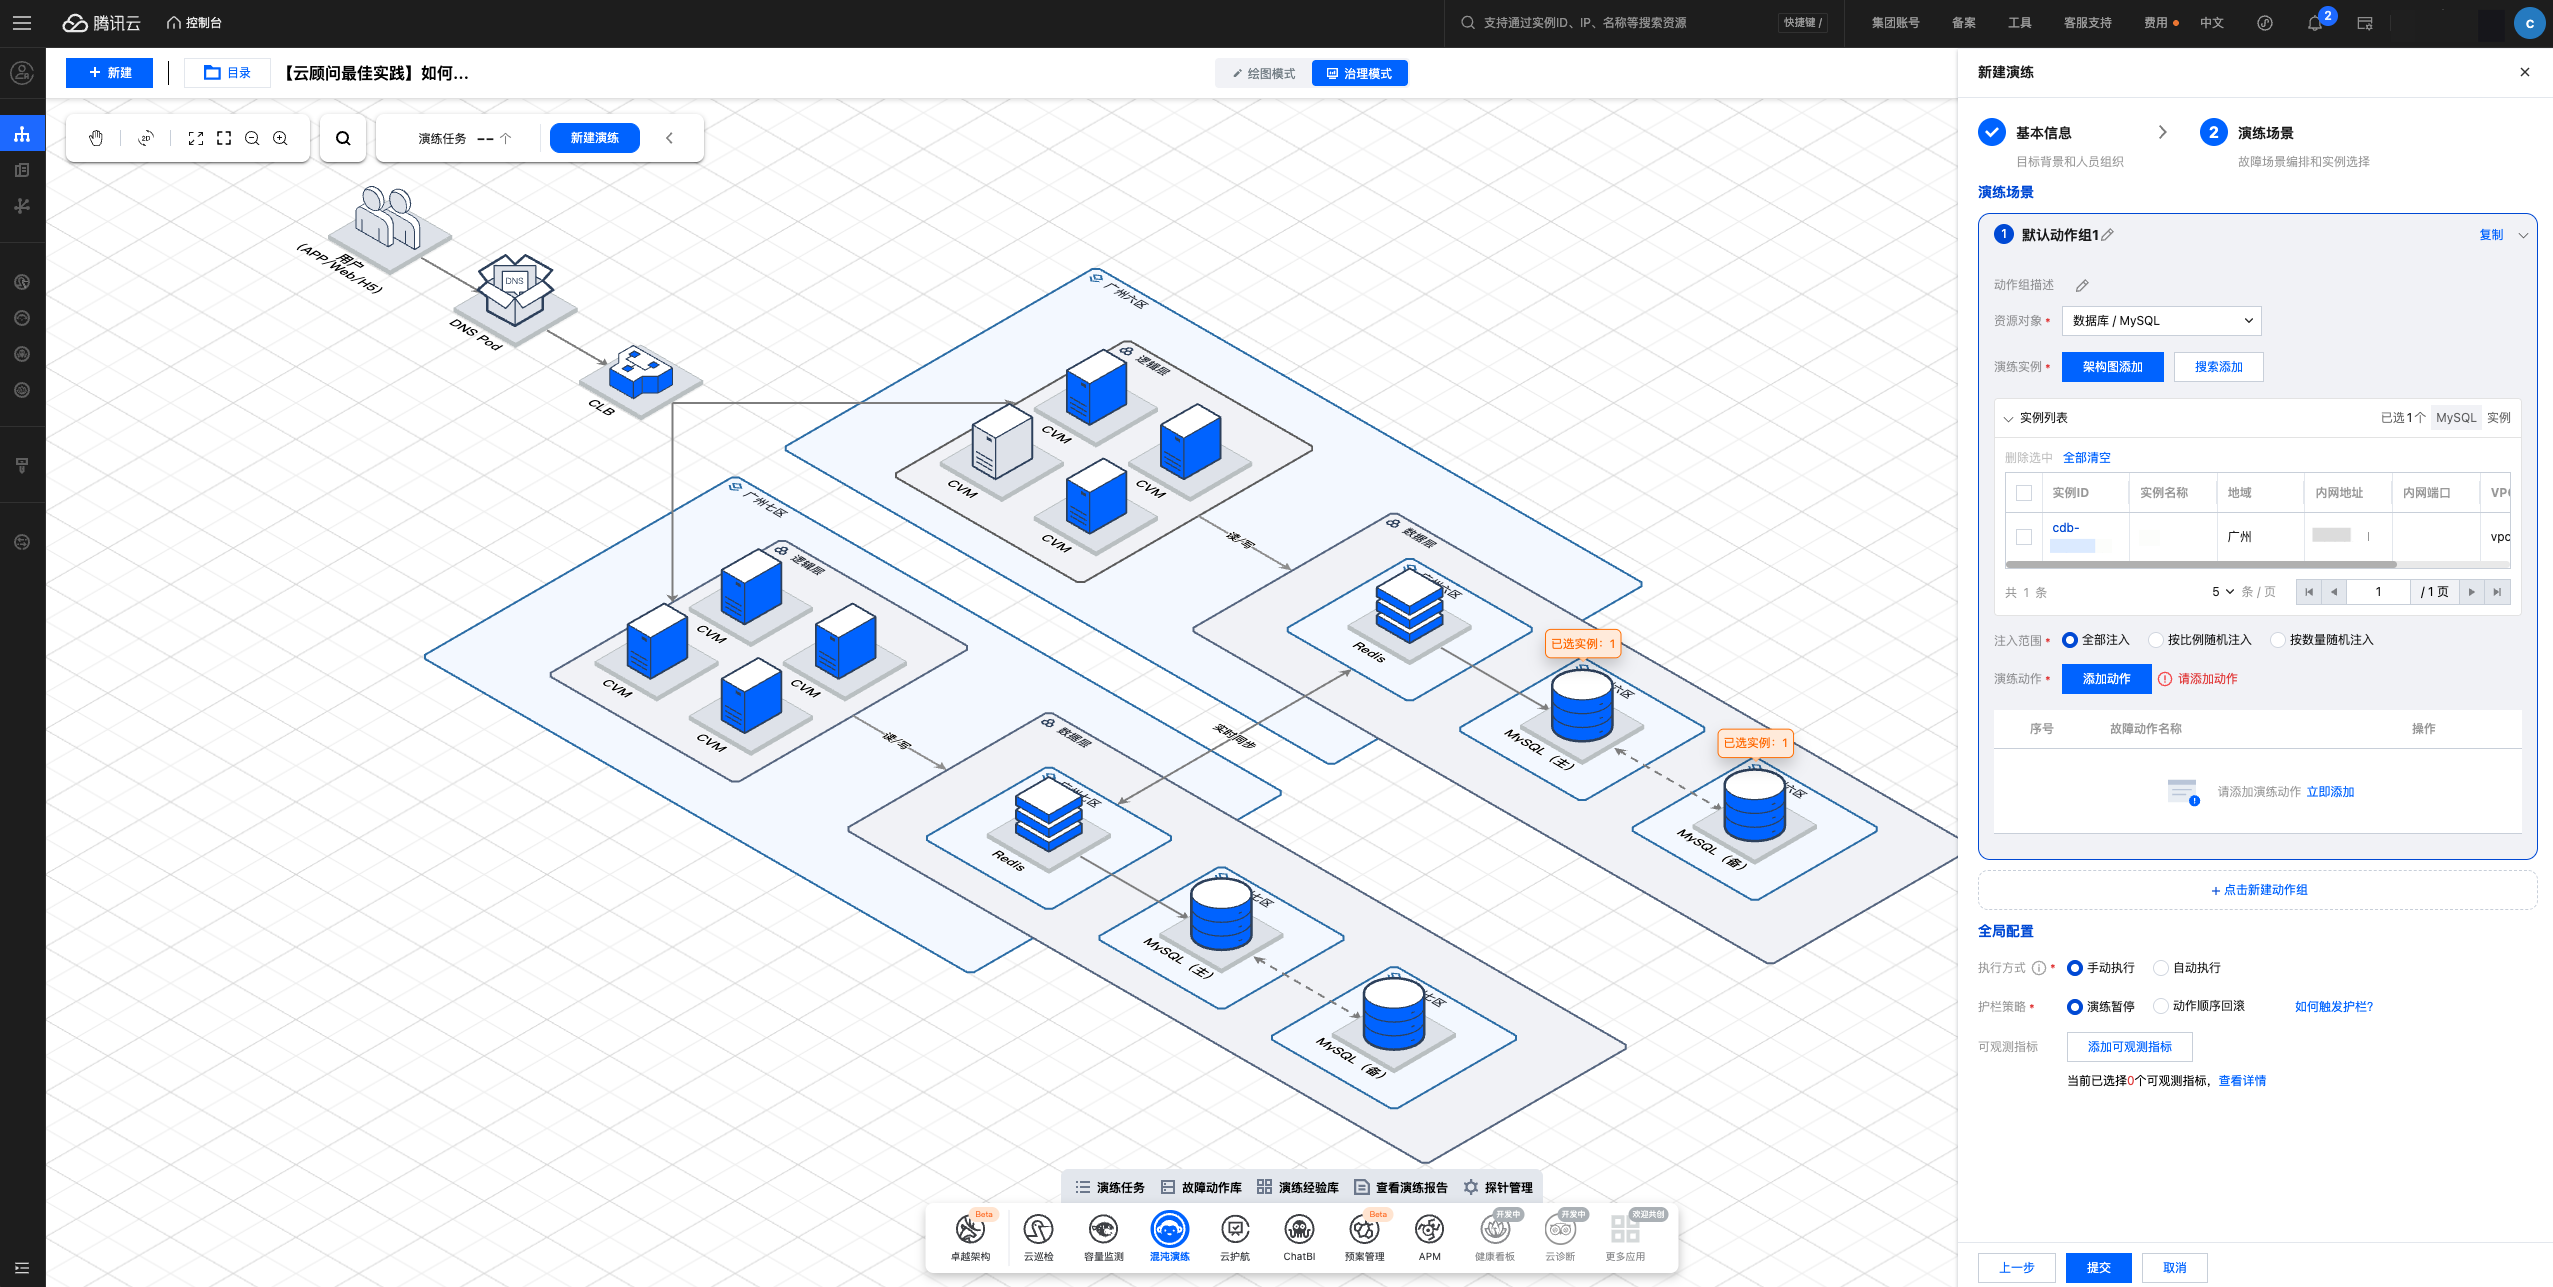Switch to 绘图模式 tab

(x=1263, y=73)
